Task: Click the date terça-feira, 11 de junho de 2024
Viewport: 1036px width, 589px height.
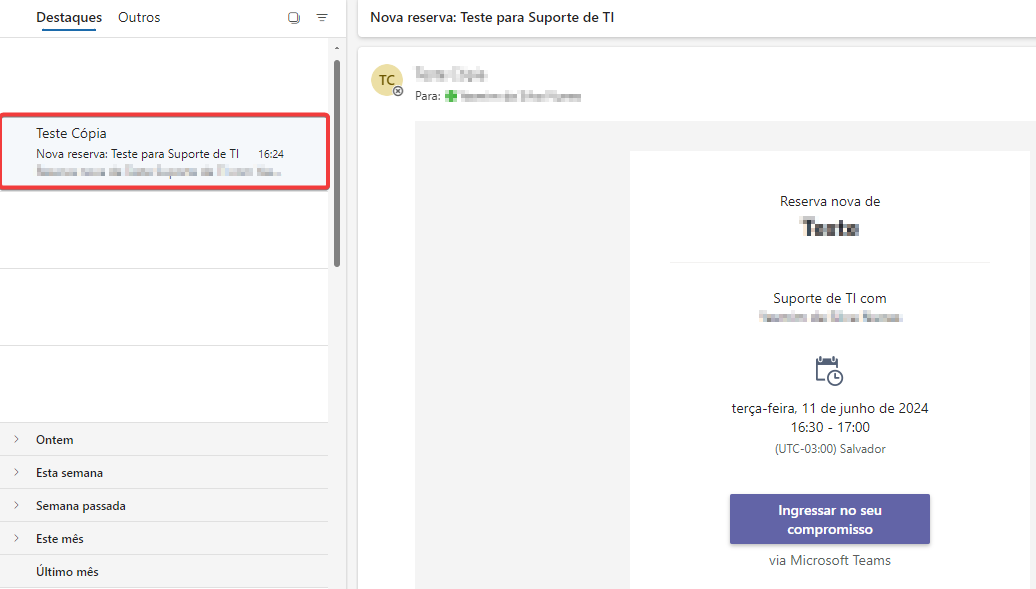Action: [x=830, y=409]
